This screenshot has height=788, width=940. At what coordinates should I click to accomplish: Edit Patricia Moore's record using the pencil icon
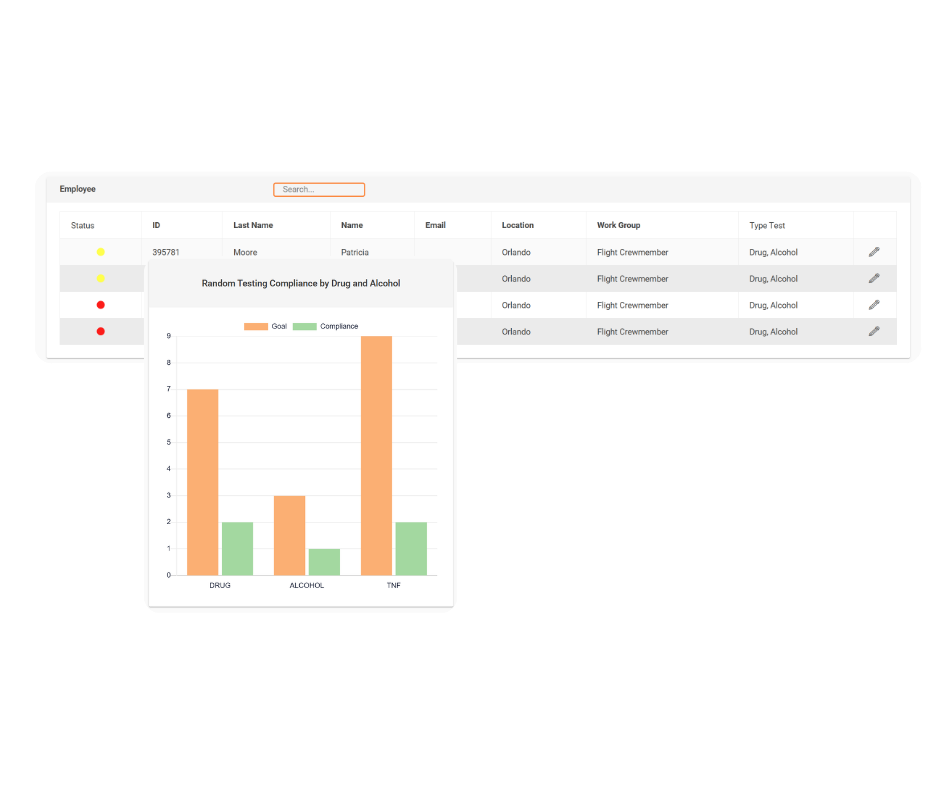873,252
